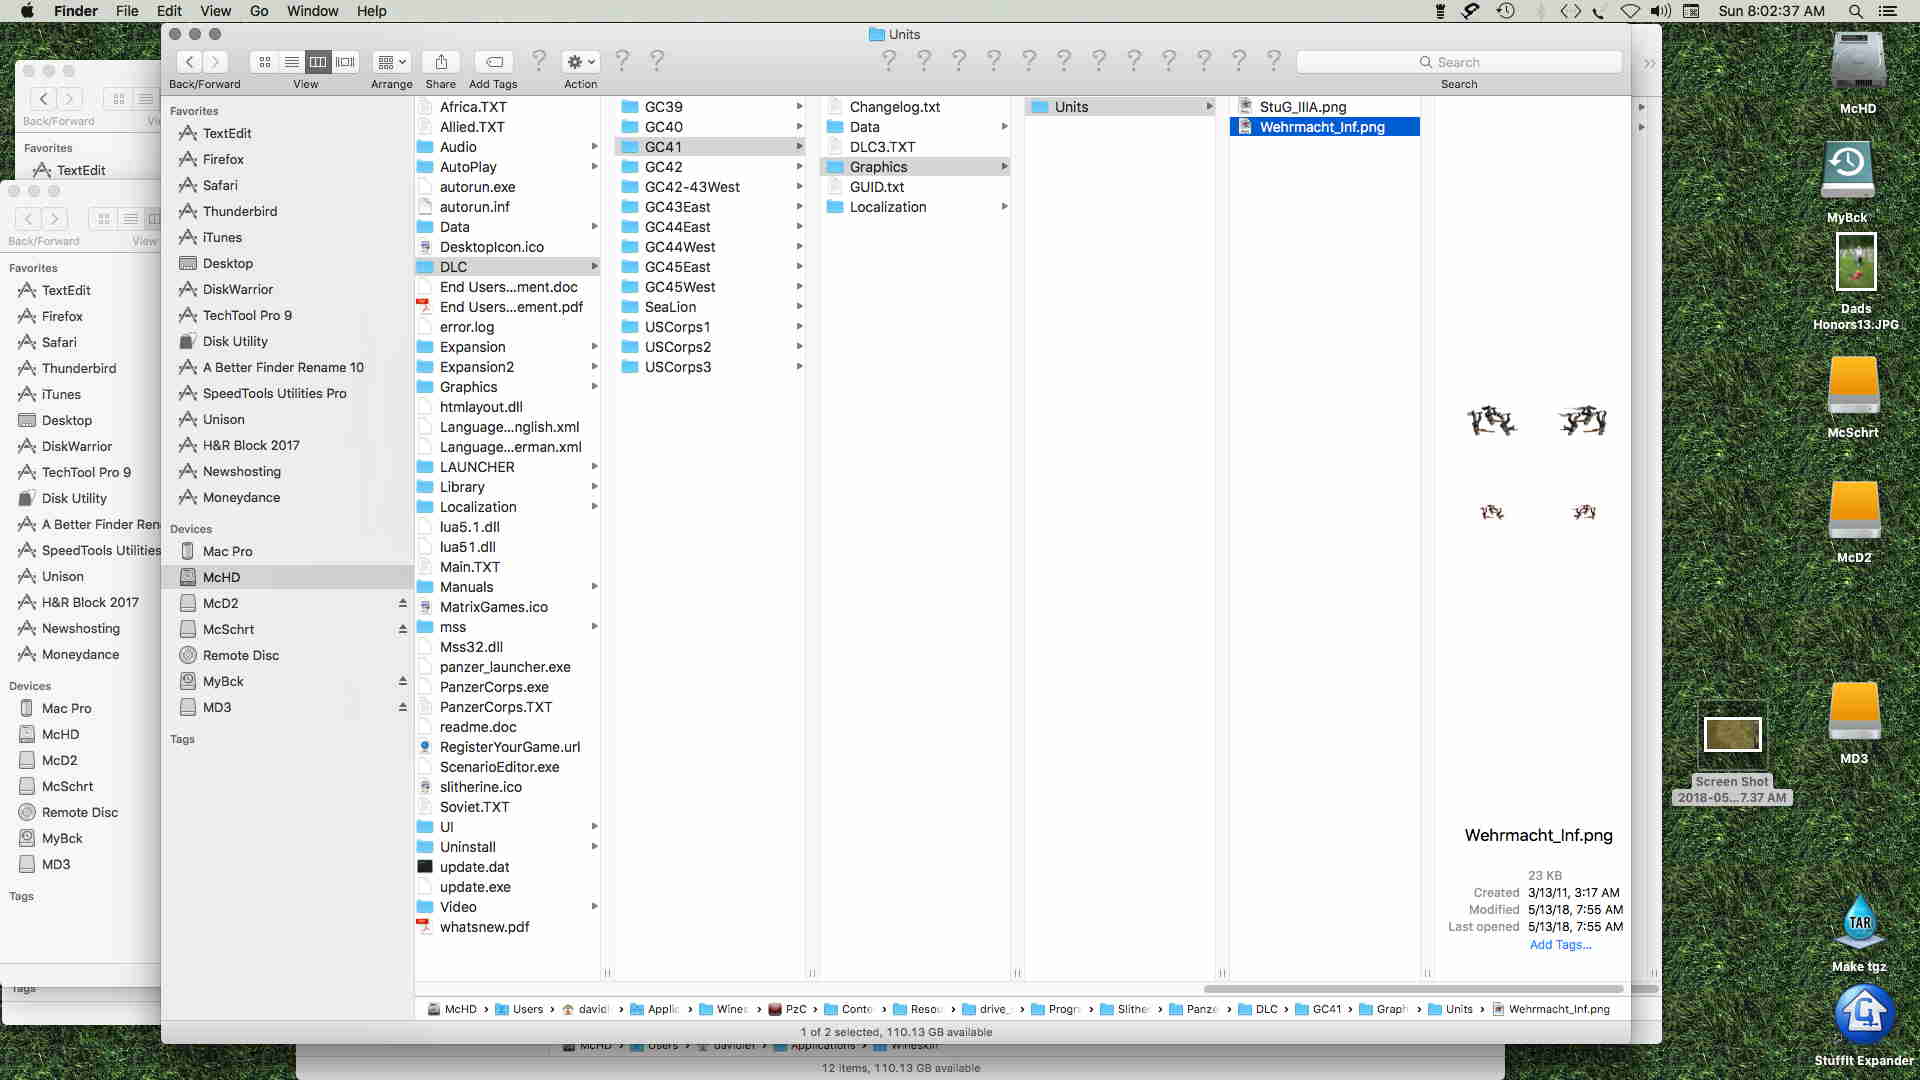
Task: Click GC41 in the path bar
Action: 1317,1009
